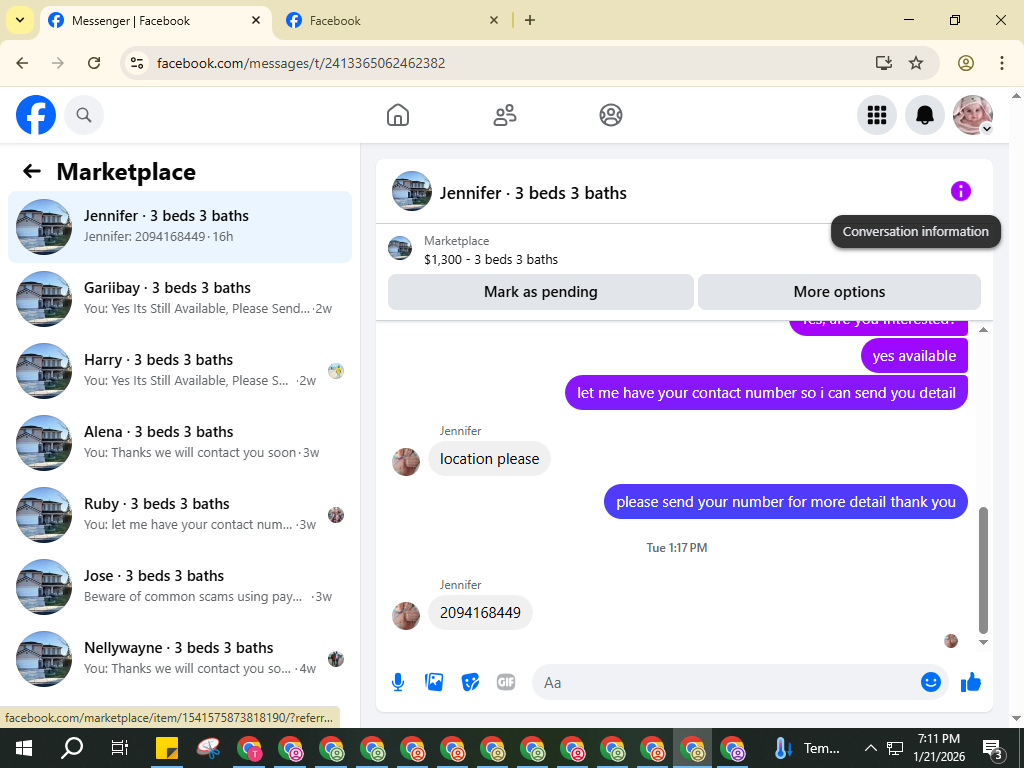Open Gariibay conversation in the list
This screenshot has width=1024, height=768.
tap(180, 298)
